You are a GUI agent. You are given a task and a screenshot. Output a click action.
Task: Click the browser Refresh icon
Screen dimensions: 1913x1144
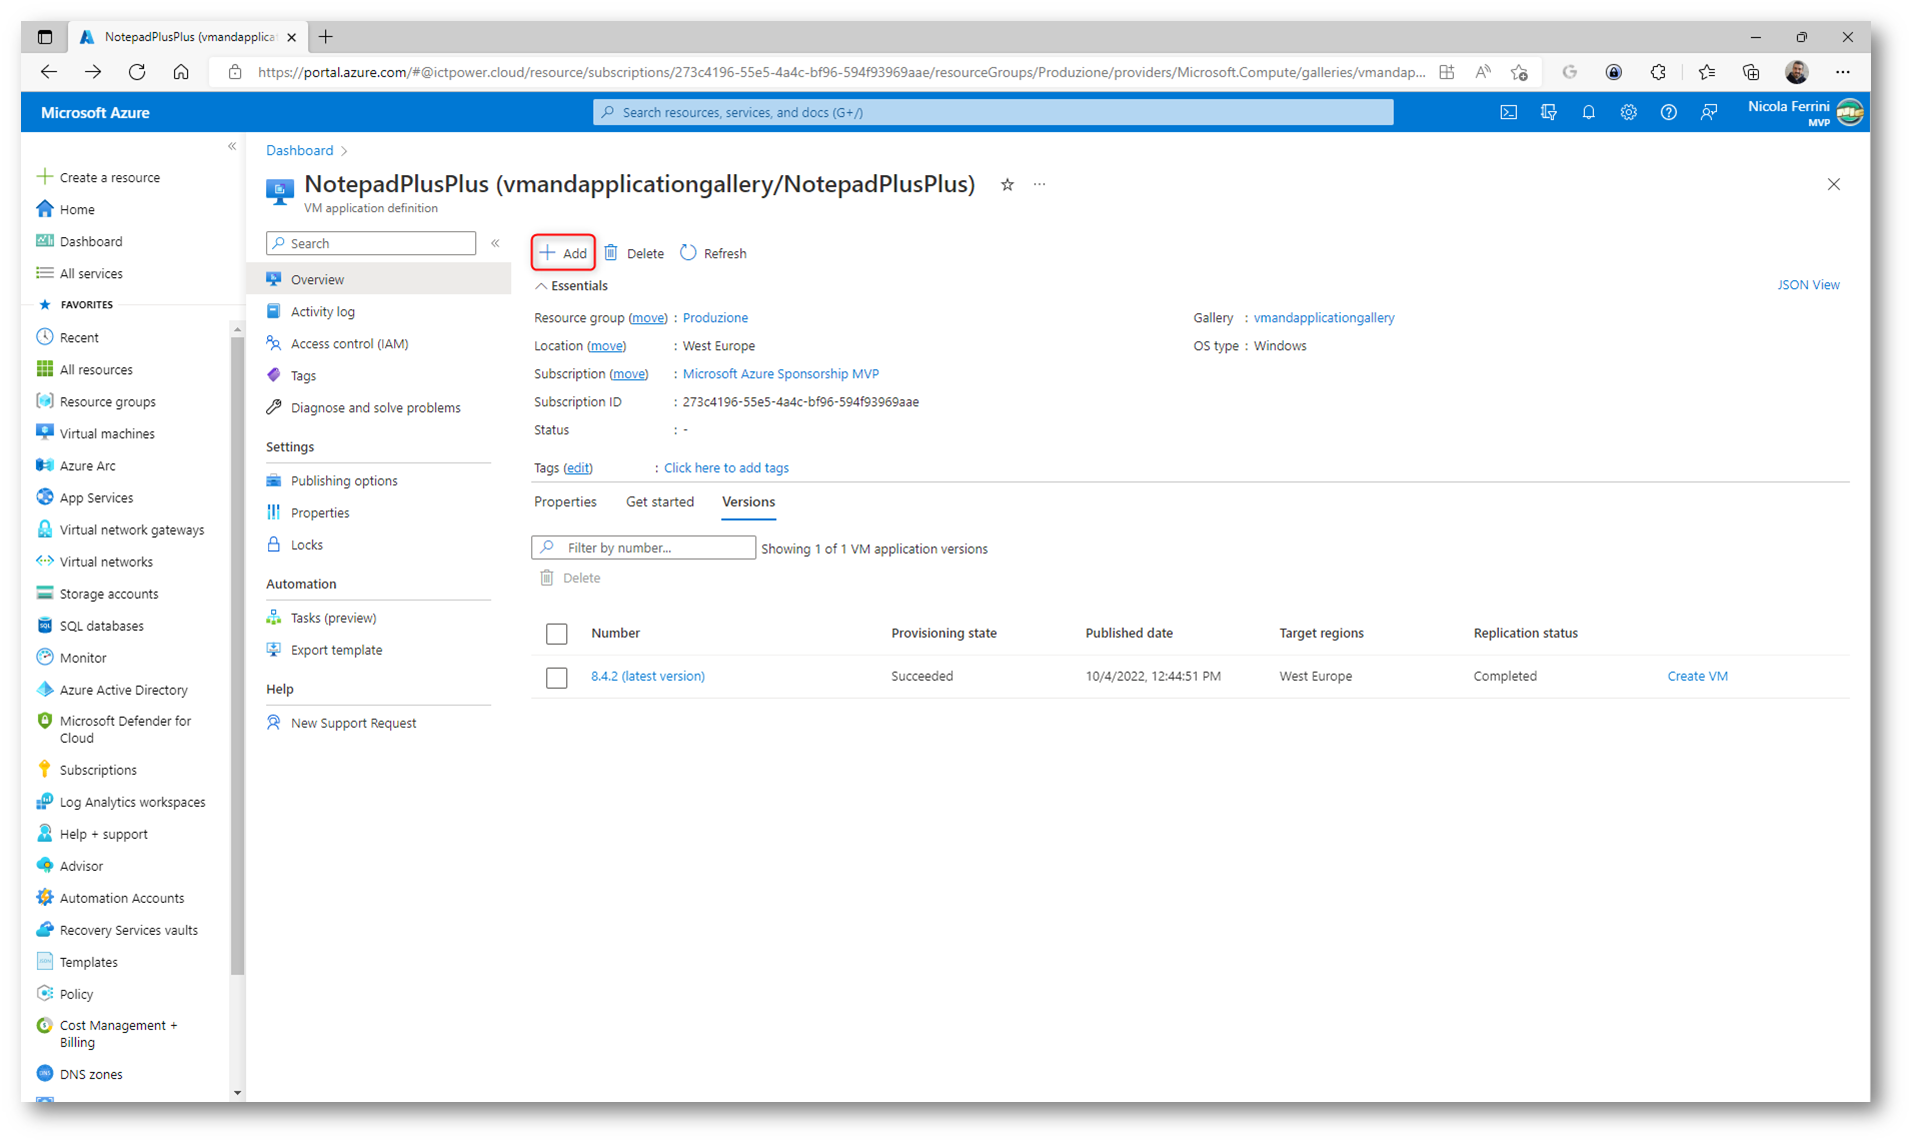137,72
